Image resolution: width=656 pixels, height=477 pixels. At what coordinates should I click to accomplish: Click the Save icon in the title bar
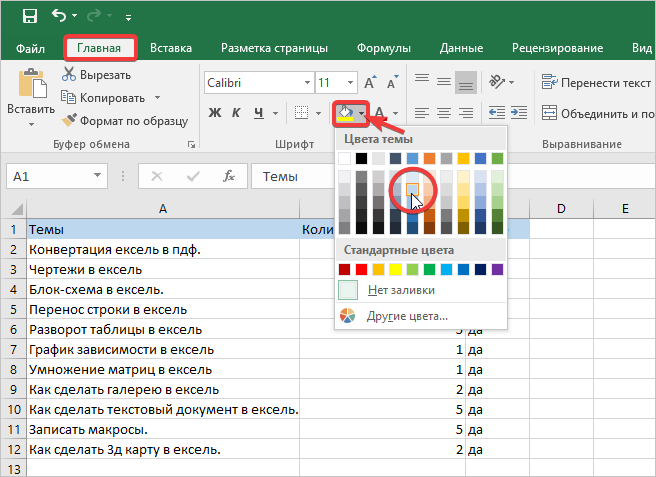(x=31, y=16)
